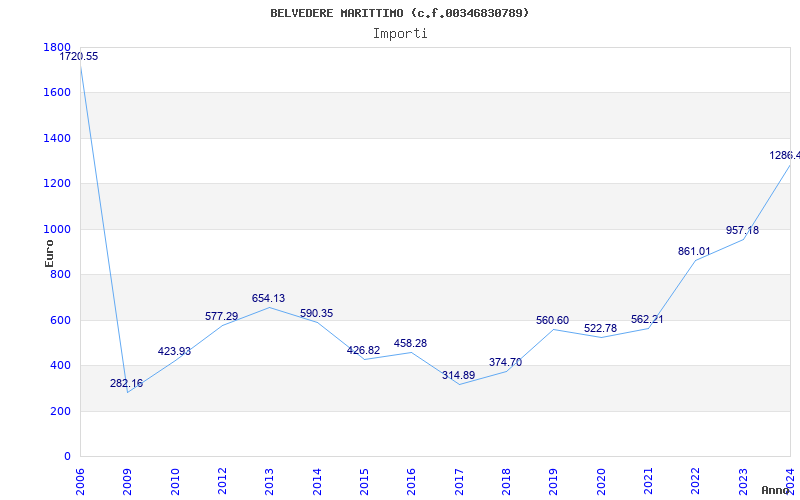Select the 562.21 data label

647,319
